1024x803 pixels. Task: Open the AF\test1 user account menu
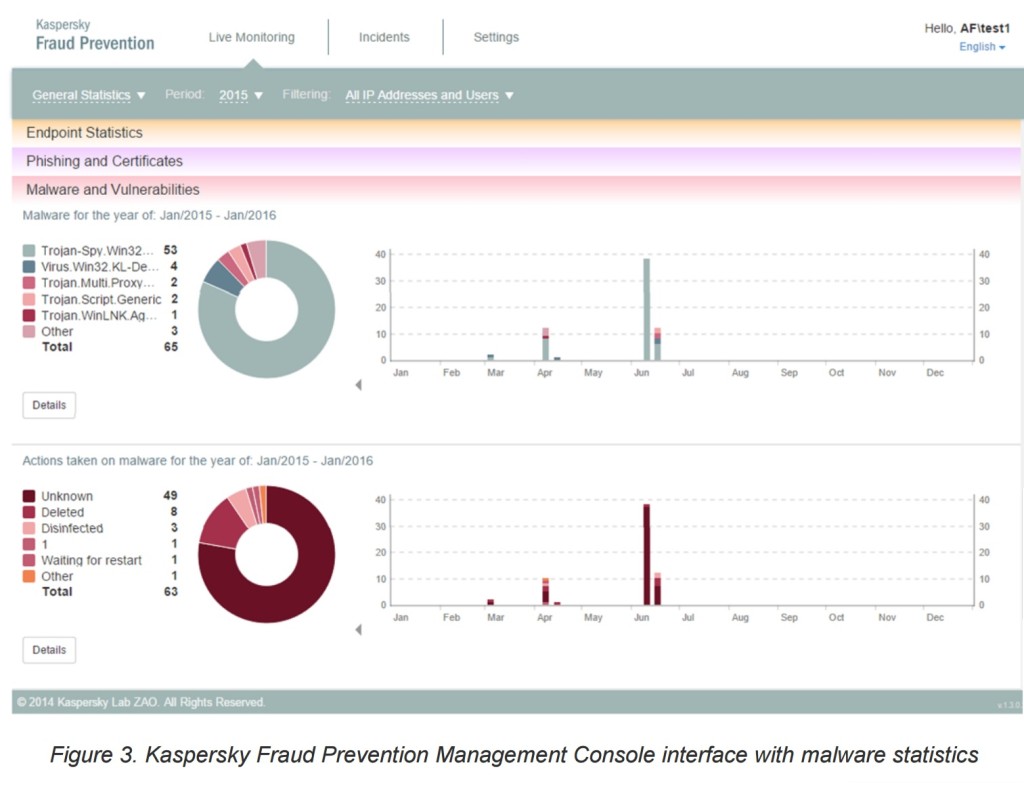click(984, 28)
